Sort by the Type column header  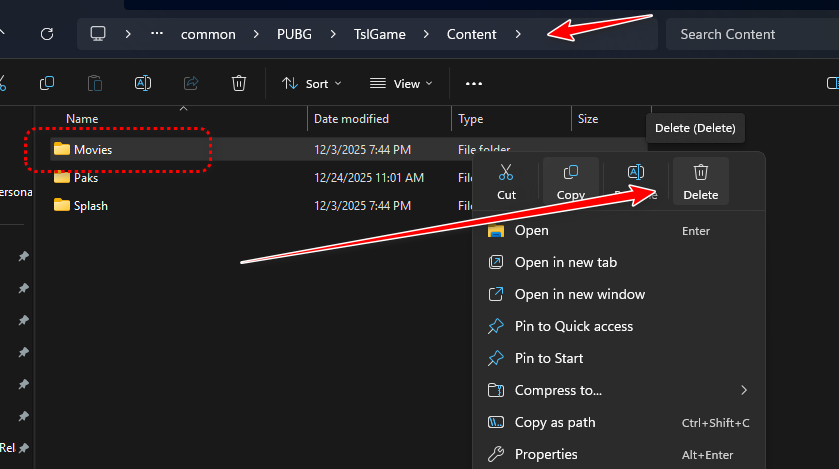tap(470, 119)
